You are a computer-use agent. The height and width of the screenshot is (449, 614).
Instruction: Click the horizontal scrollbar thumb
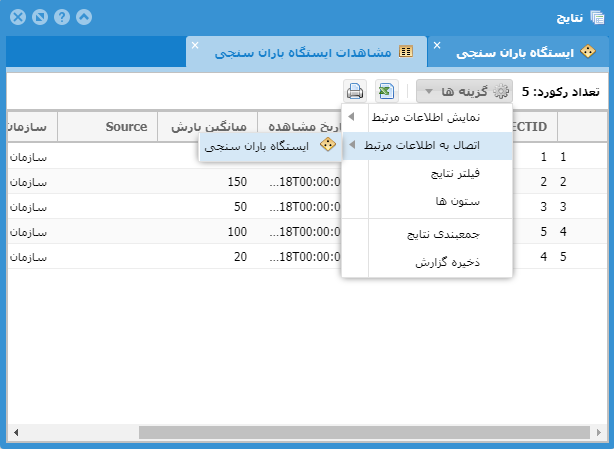click(x=364, y=433)
